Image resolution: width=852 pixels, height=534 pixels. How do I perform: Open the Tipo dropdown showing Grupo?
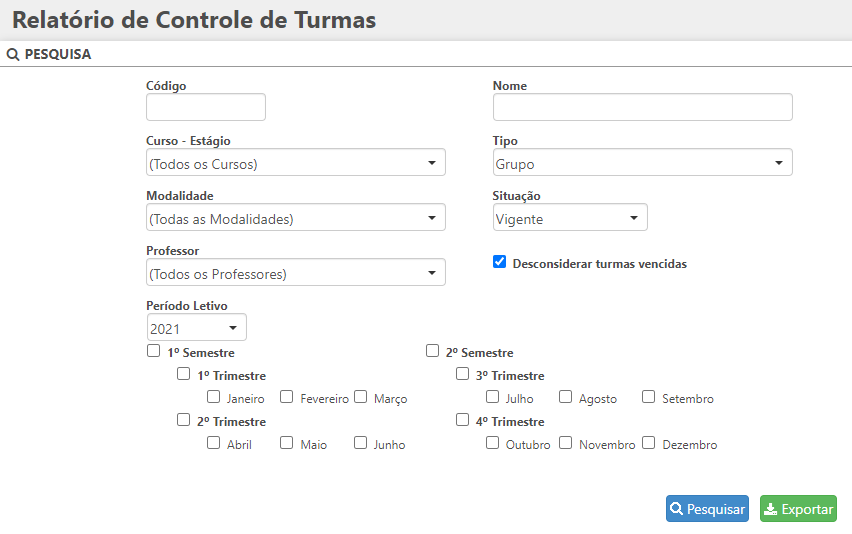point(642,163)
